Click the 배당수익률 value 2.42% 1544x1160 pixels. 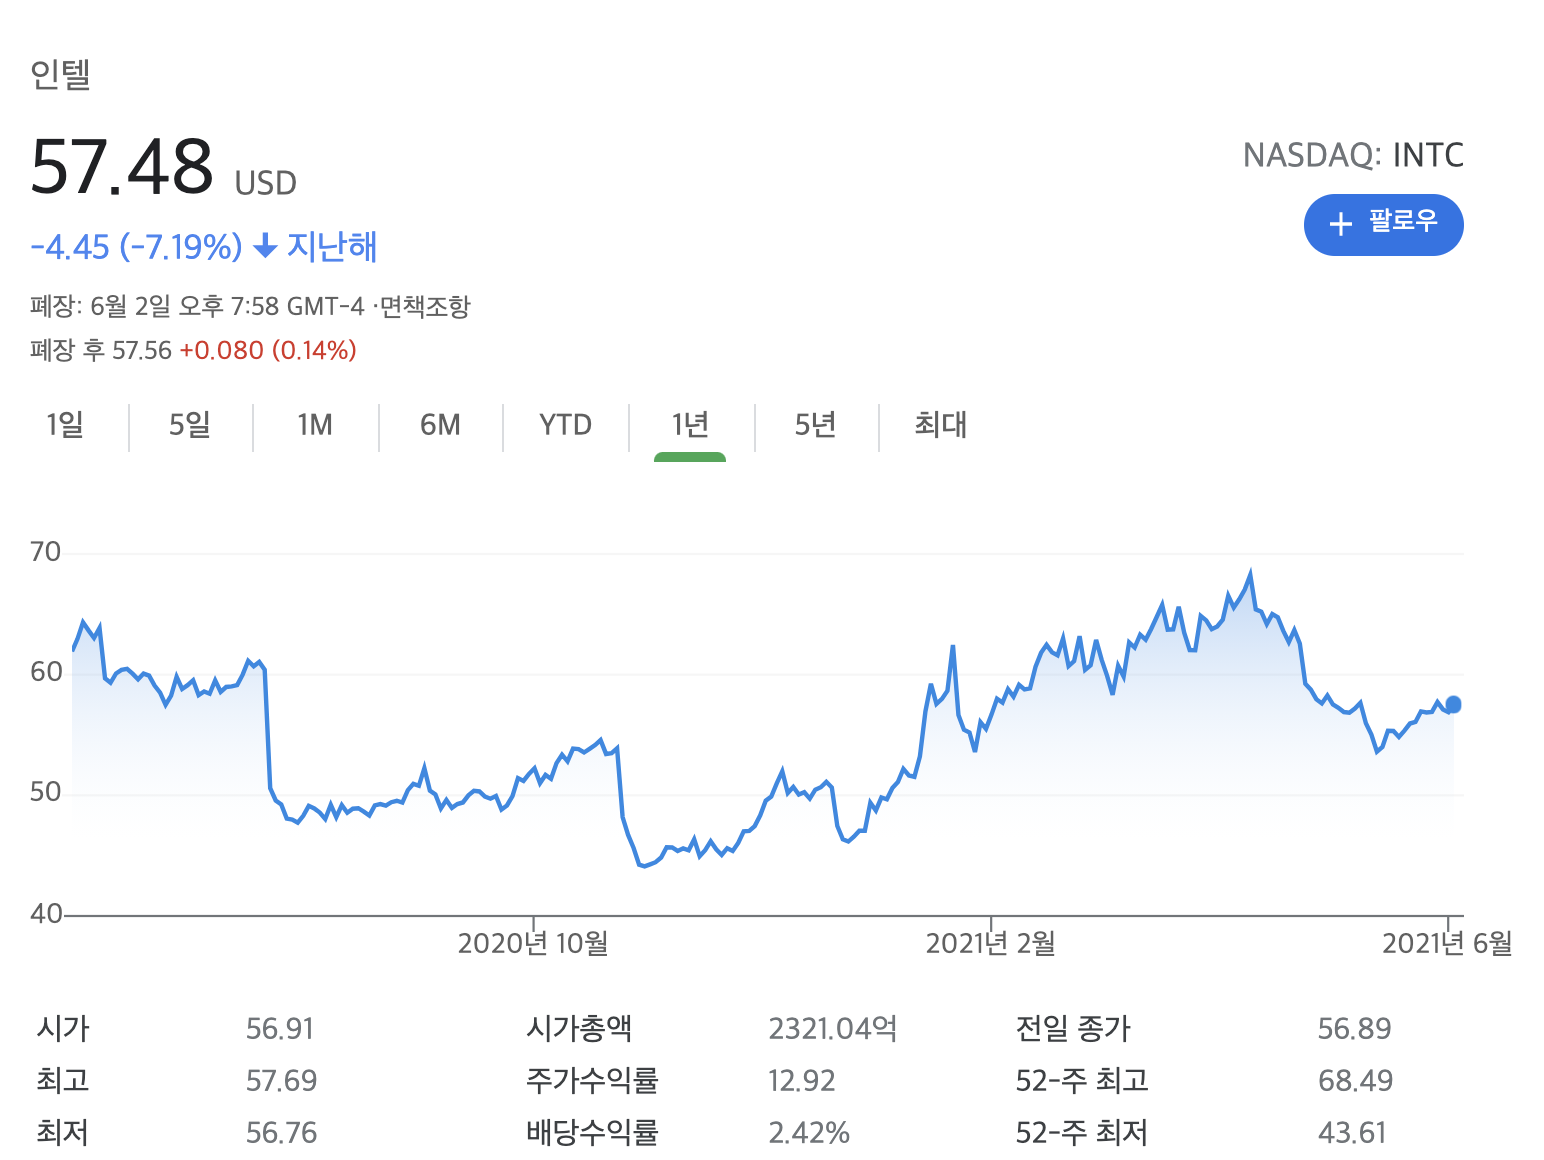pyautogui.click(x=809, y=1133)
